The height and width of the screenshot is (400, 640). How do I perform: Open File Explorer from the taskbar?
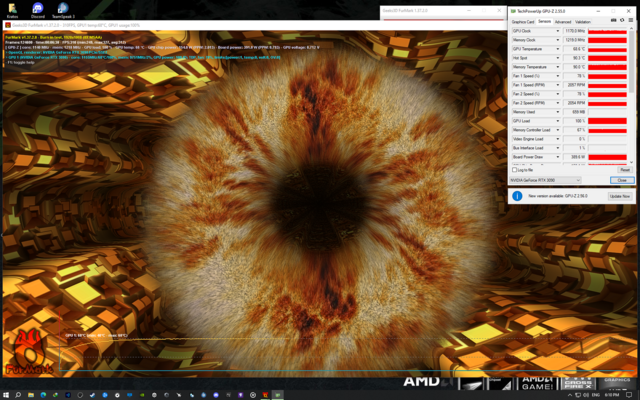coord(31,395)
